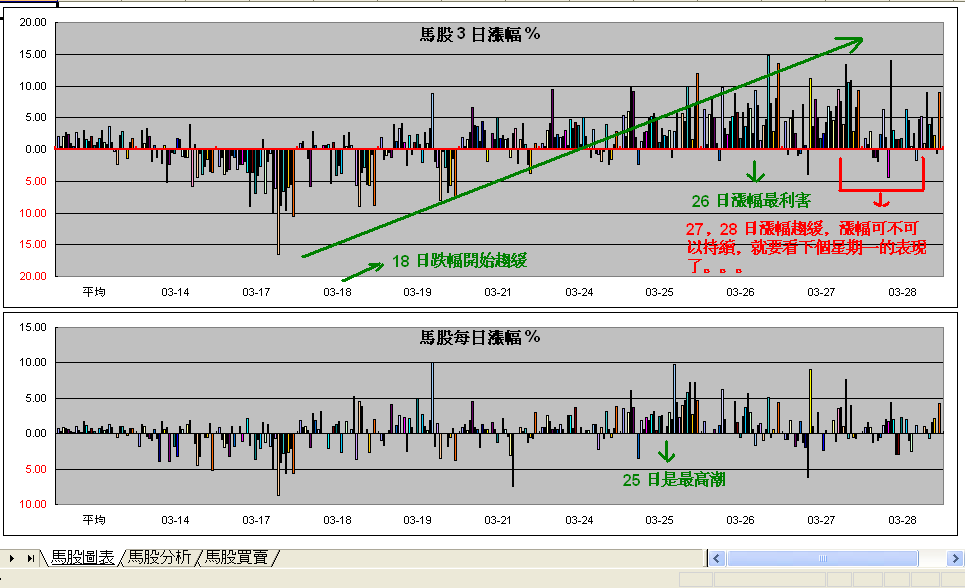This screenshot has height=588, width=965.
Task: Click the last sheet navigation arrow
Action: pyautogui.click(x=30, y=558)
